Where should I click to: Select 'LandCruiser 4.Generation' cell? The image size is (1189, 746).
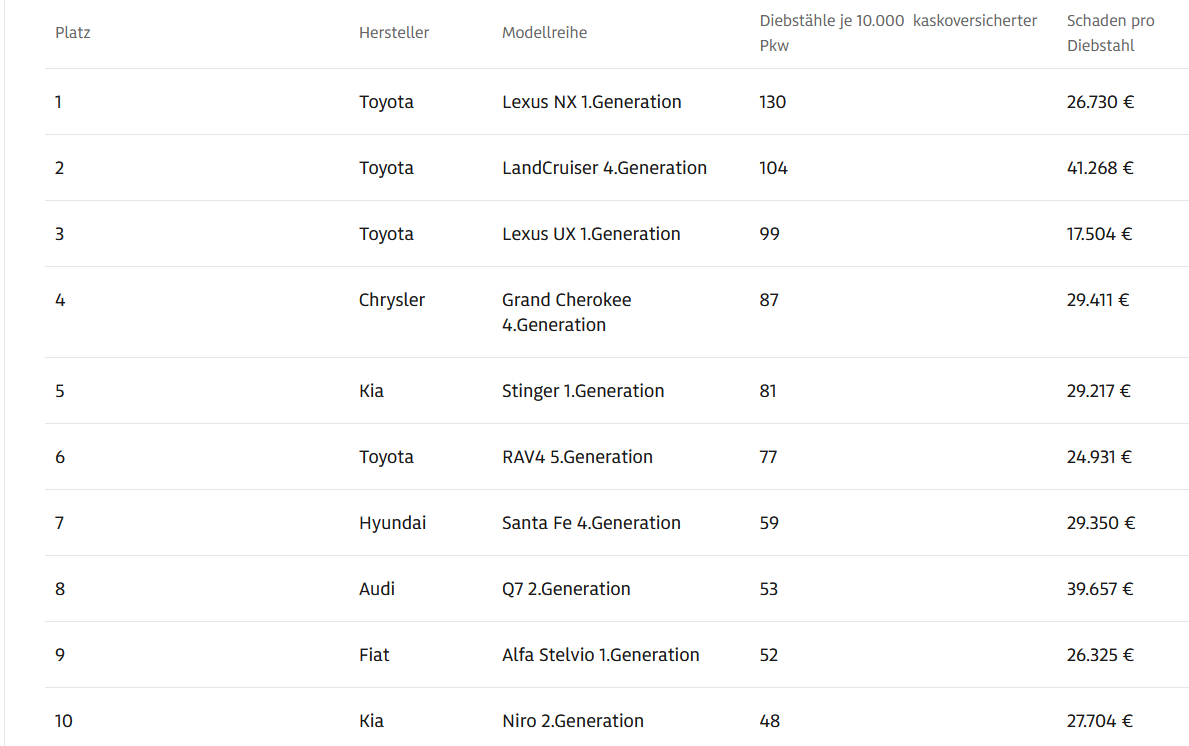(604, 168)
